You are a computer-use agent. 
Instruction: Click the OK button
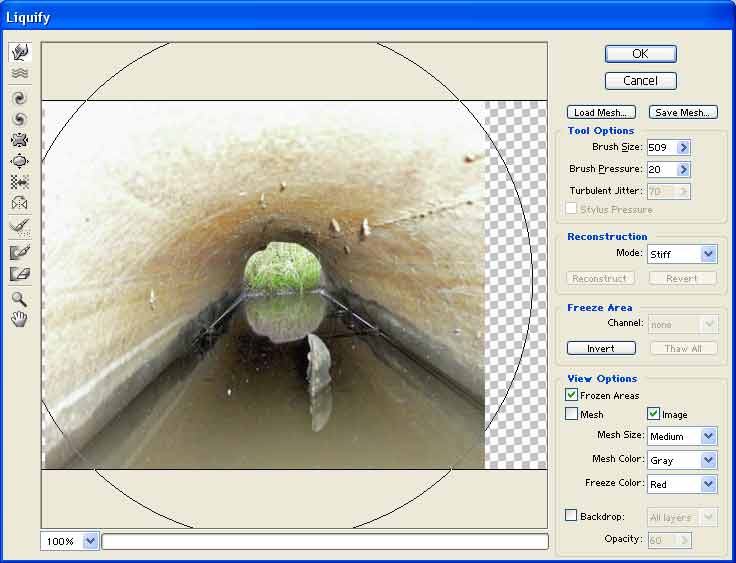[640, 54]
